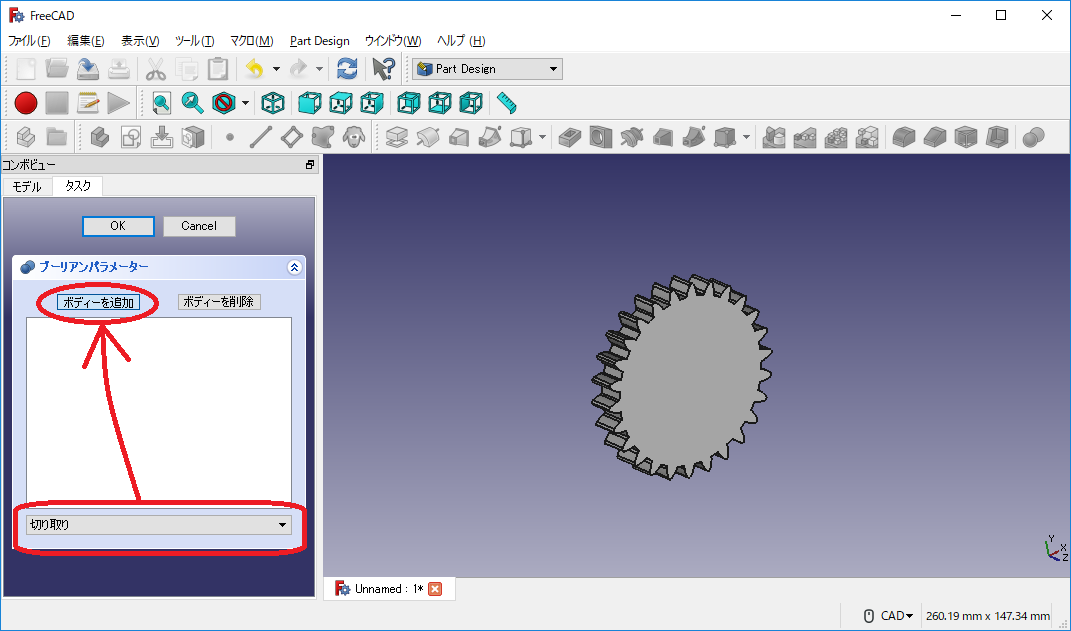Click the Fit selection magnifier icon
The height and width of the screenshot is (631, 1071).
tap(192, 103)
